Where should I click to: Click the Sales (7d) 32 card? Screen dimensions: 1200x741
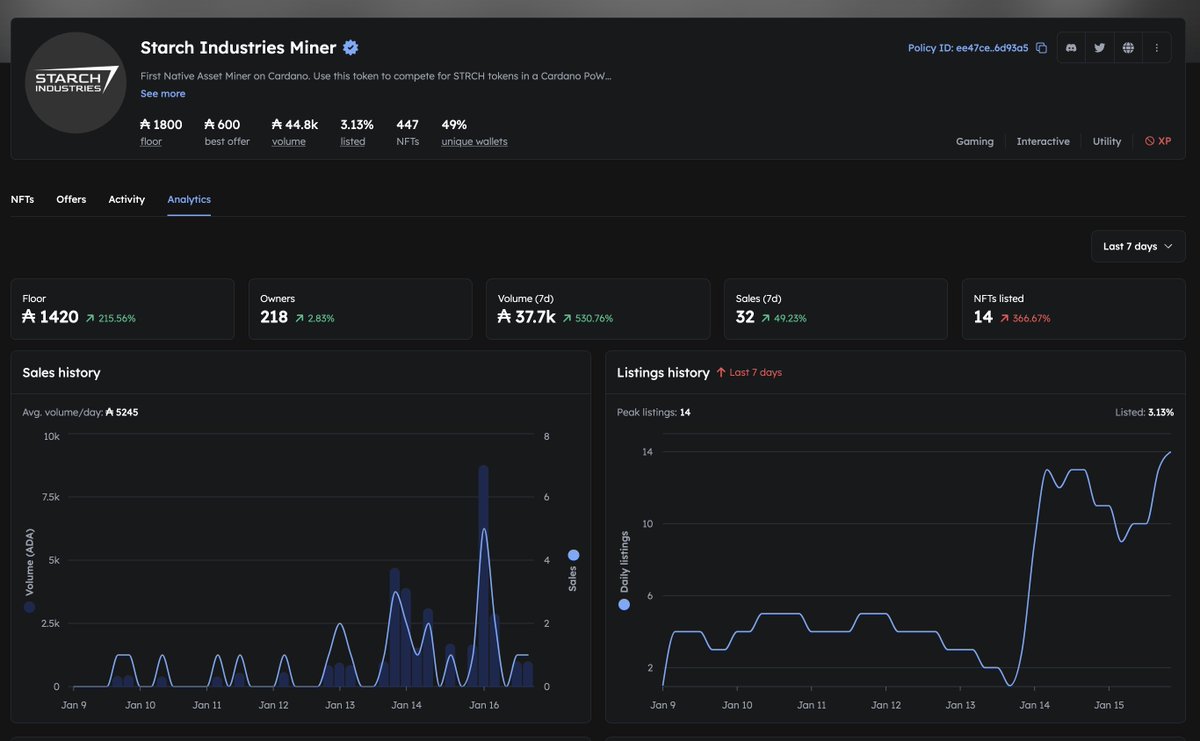pyautogui.click(x=836, y=309)
